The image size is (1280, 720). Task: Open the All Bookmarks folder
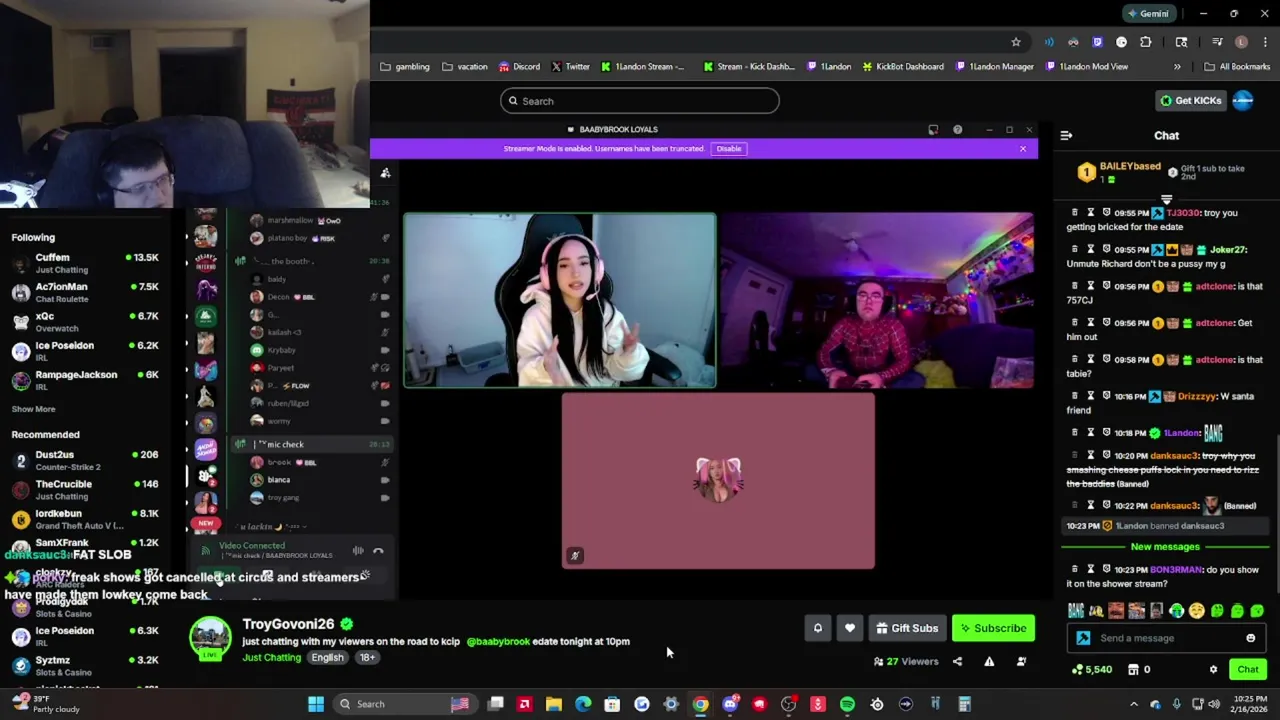click(x=1237, y=66)
